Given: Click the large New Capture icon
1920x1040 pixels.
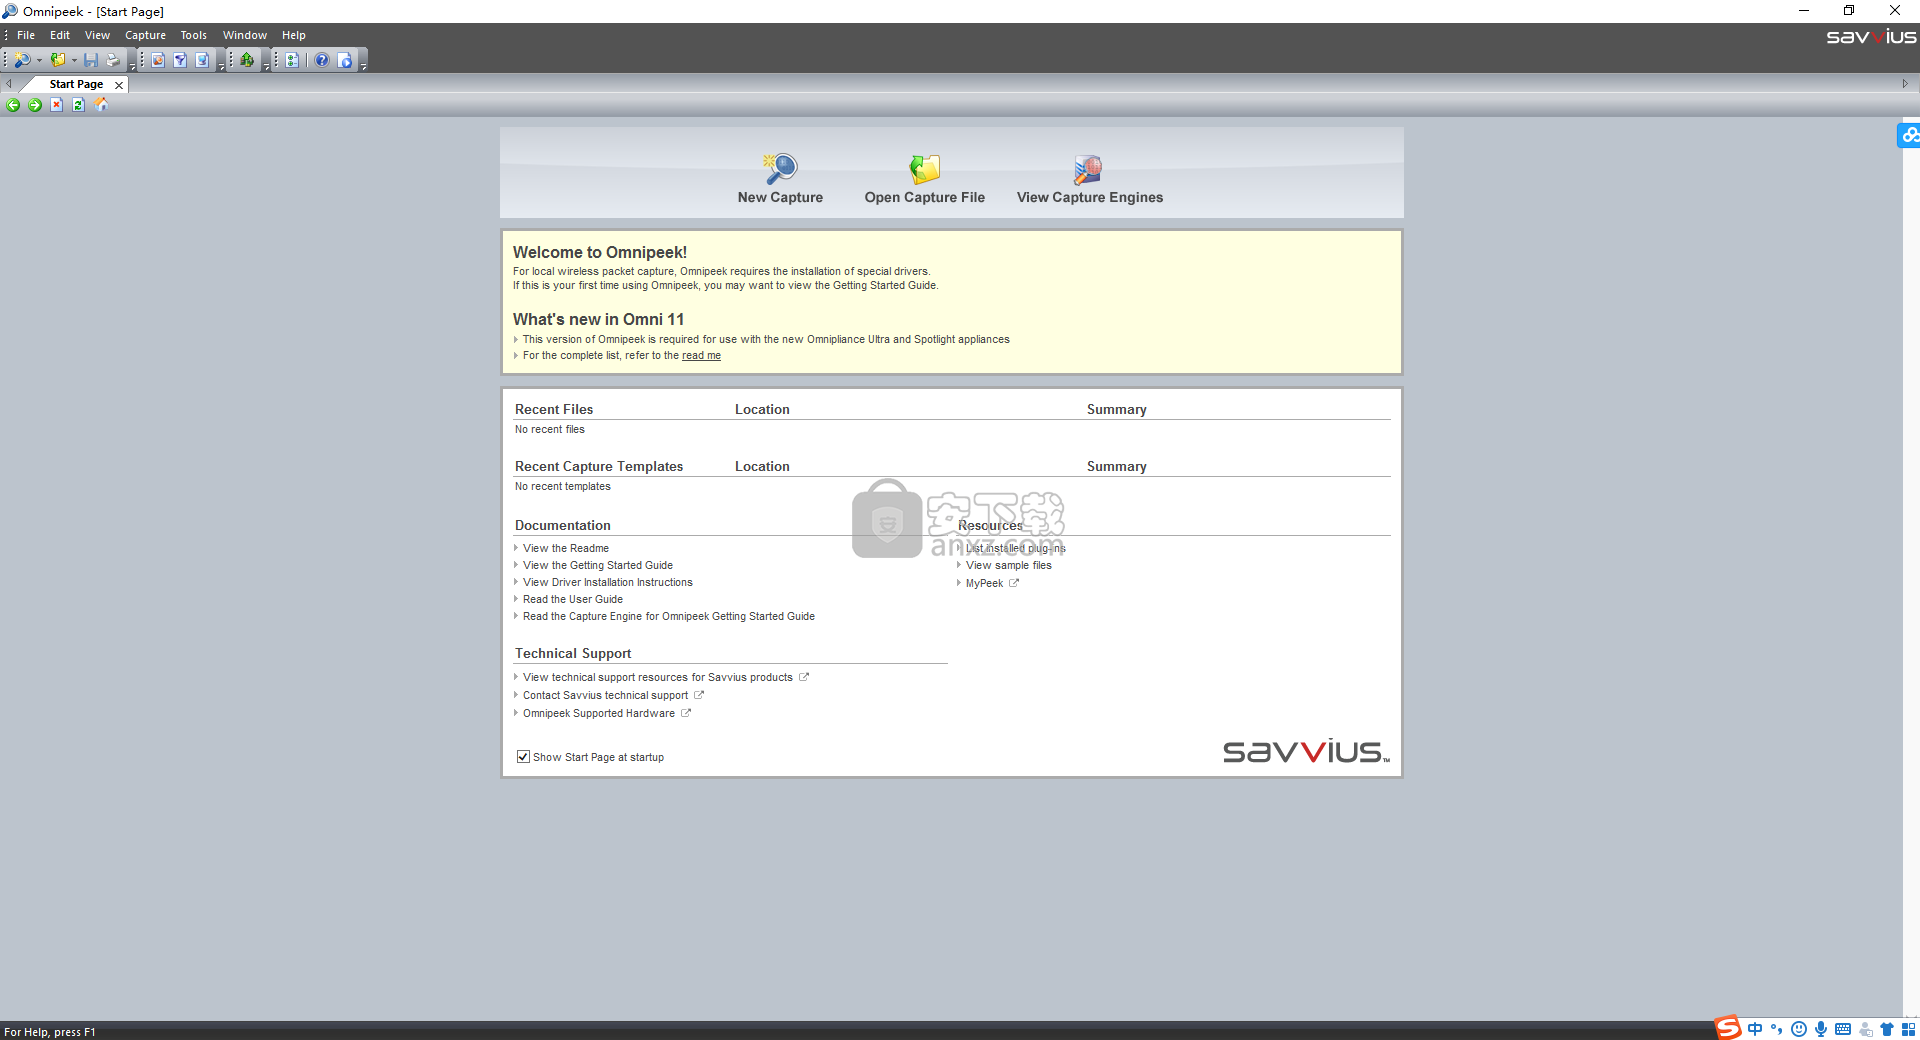Looking at the screenshot, I should click(780, 169).
